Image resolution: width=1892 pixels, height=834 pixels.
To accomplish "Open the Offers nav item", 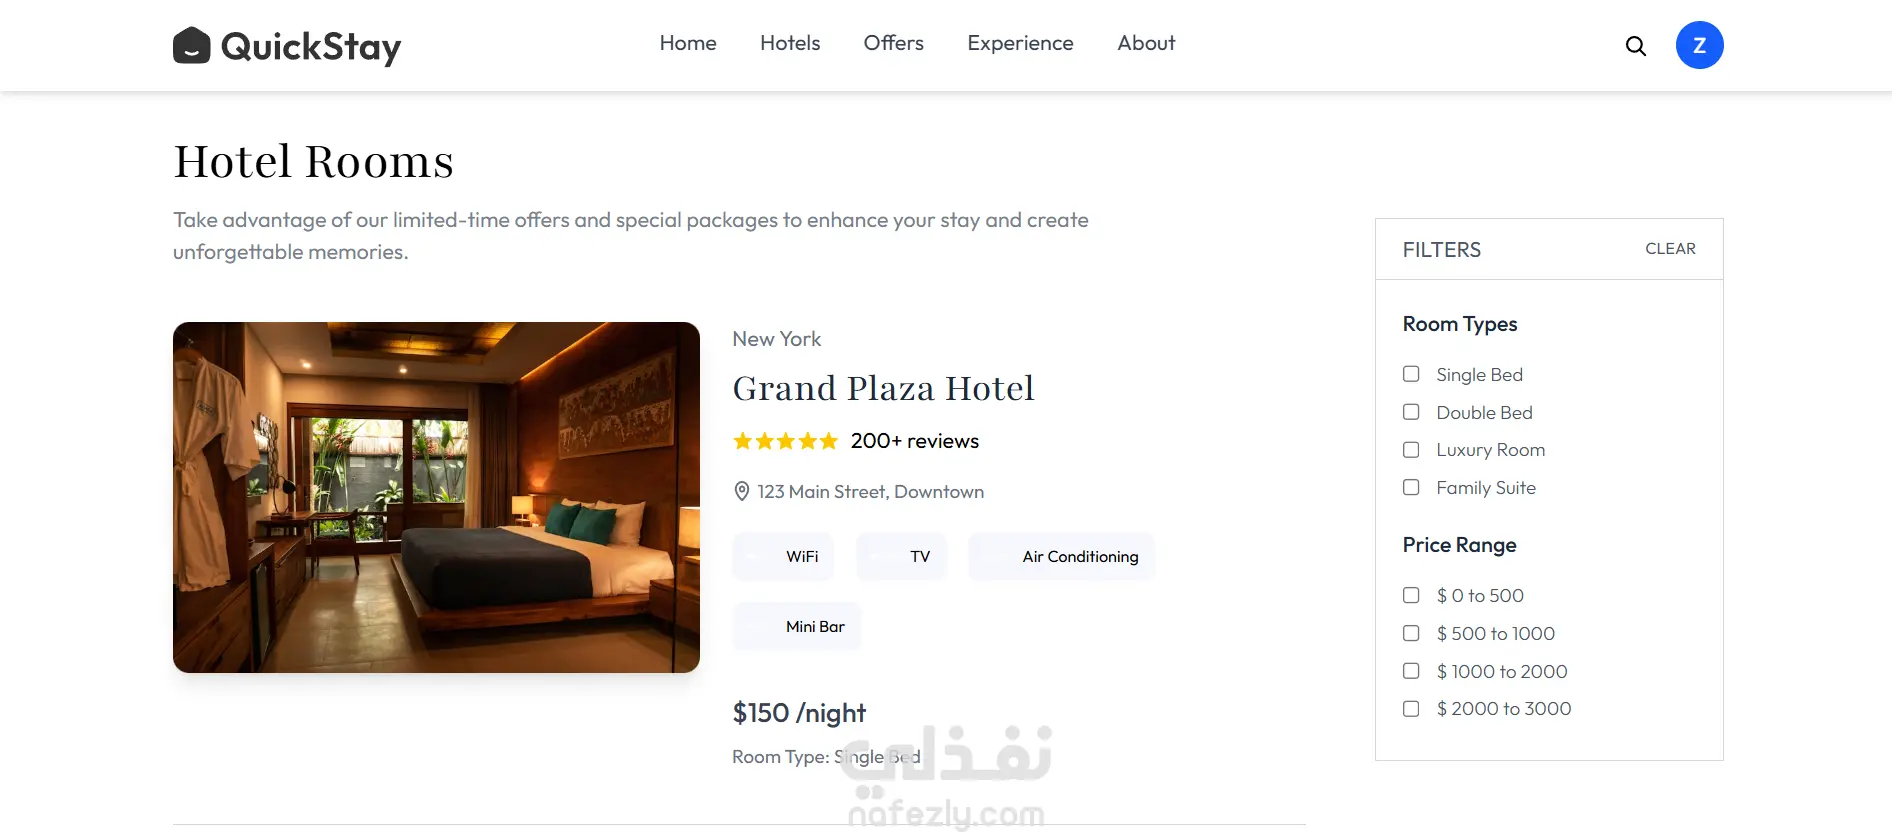I will [x=894, y=43].
